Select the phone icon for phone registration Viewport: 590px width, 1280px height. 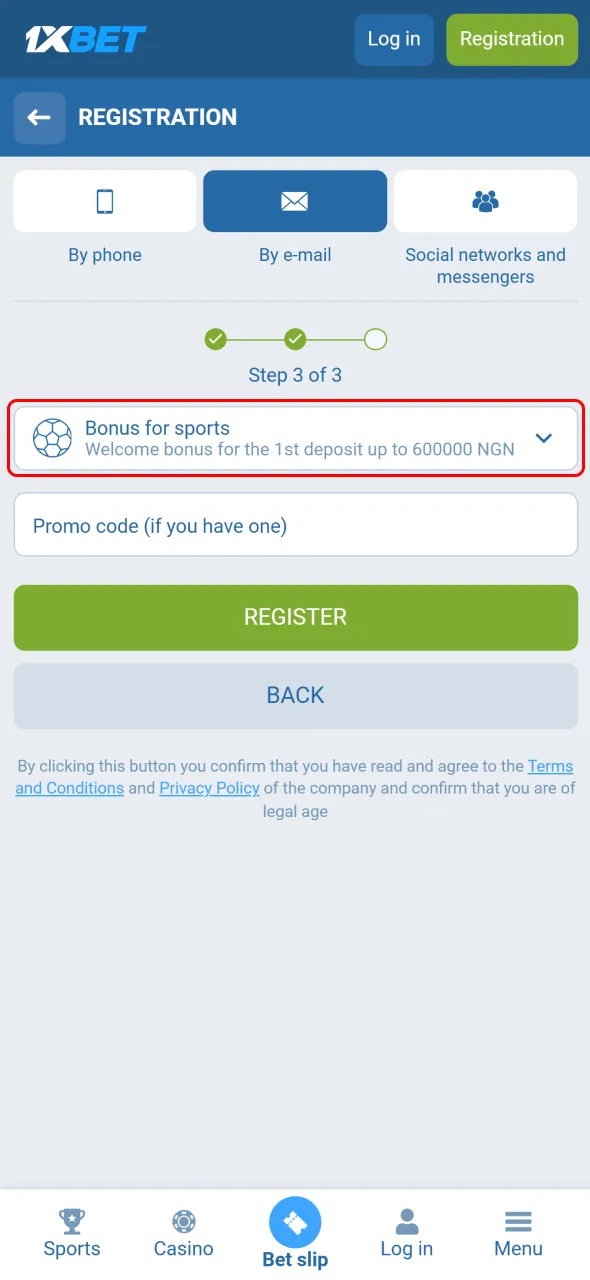(x=104, y=200)
